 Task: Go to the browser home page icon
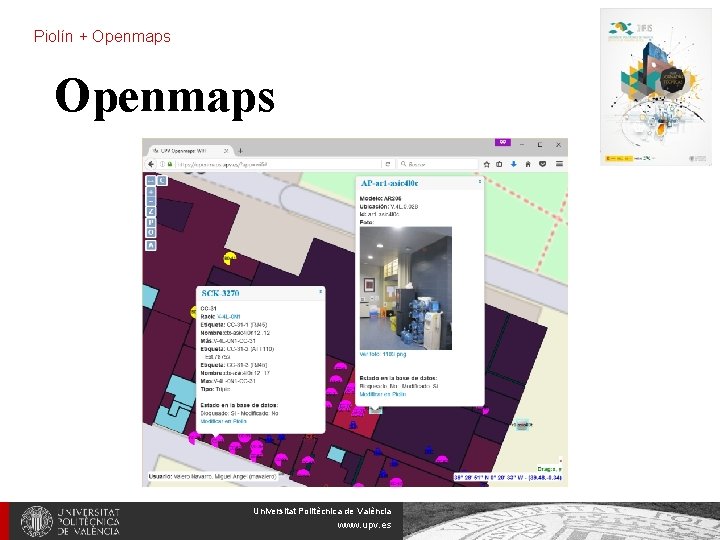(x=528, y=164)
